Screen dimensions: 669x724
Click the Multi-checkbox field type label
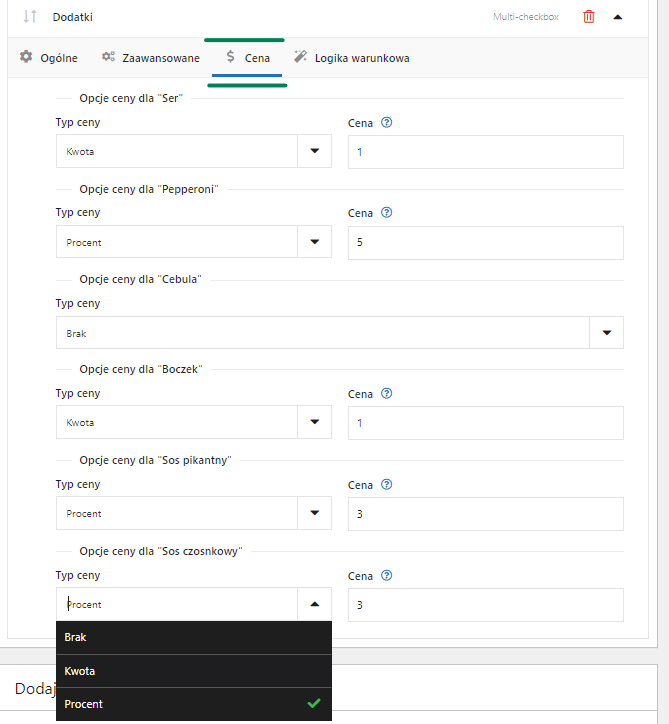point(526,17)
